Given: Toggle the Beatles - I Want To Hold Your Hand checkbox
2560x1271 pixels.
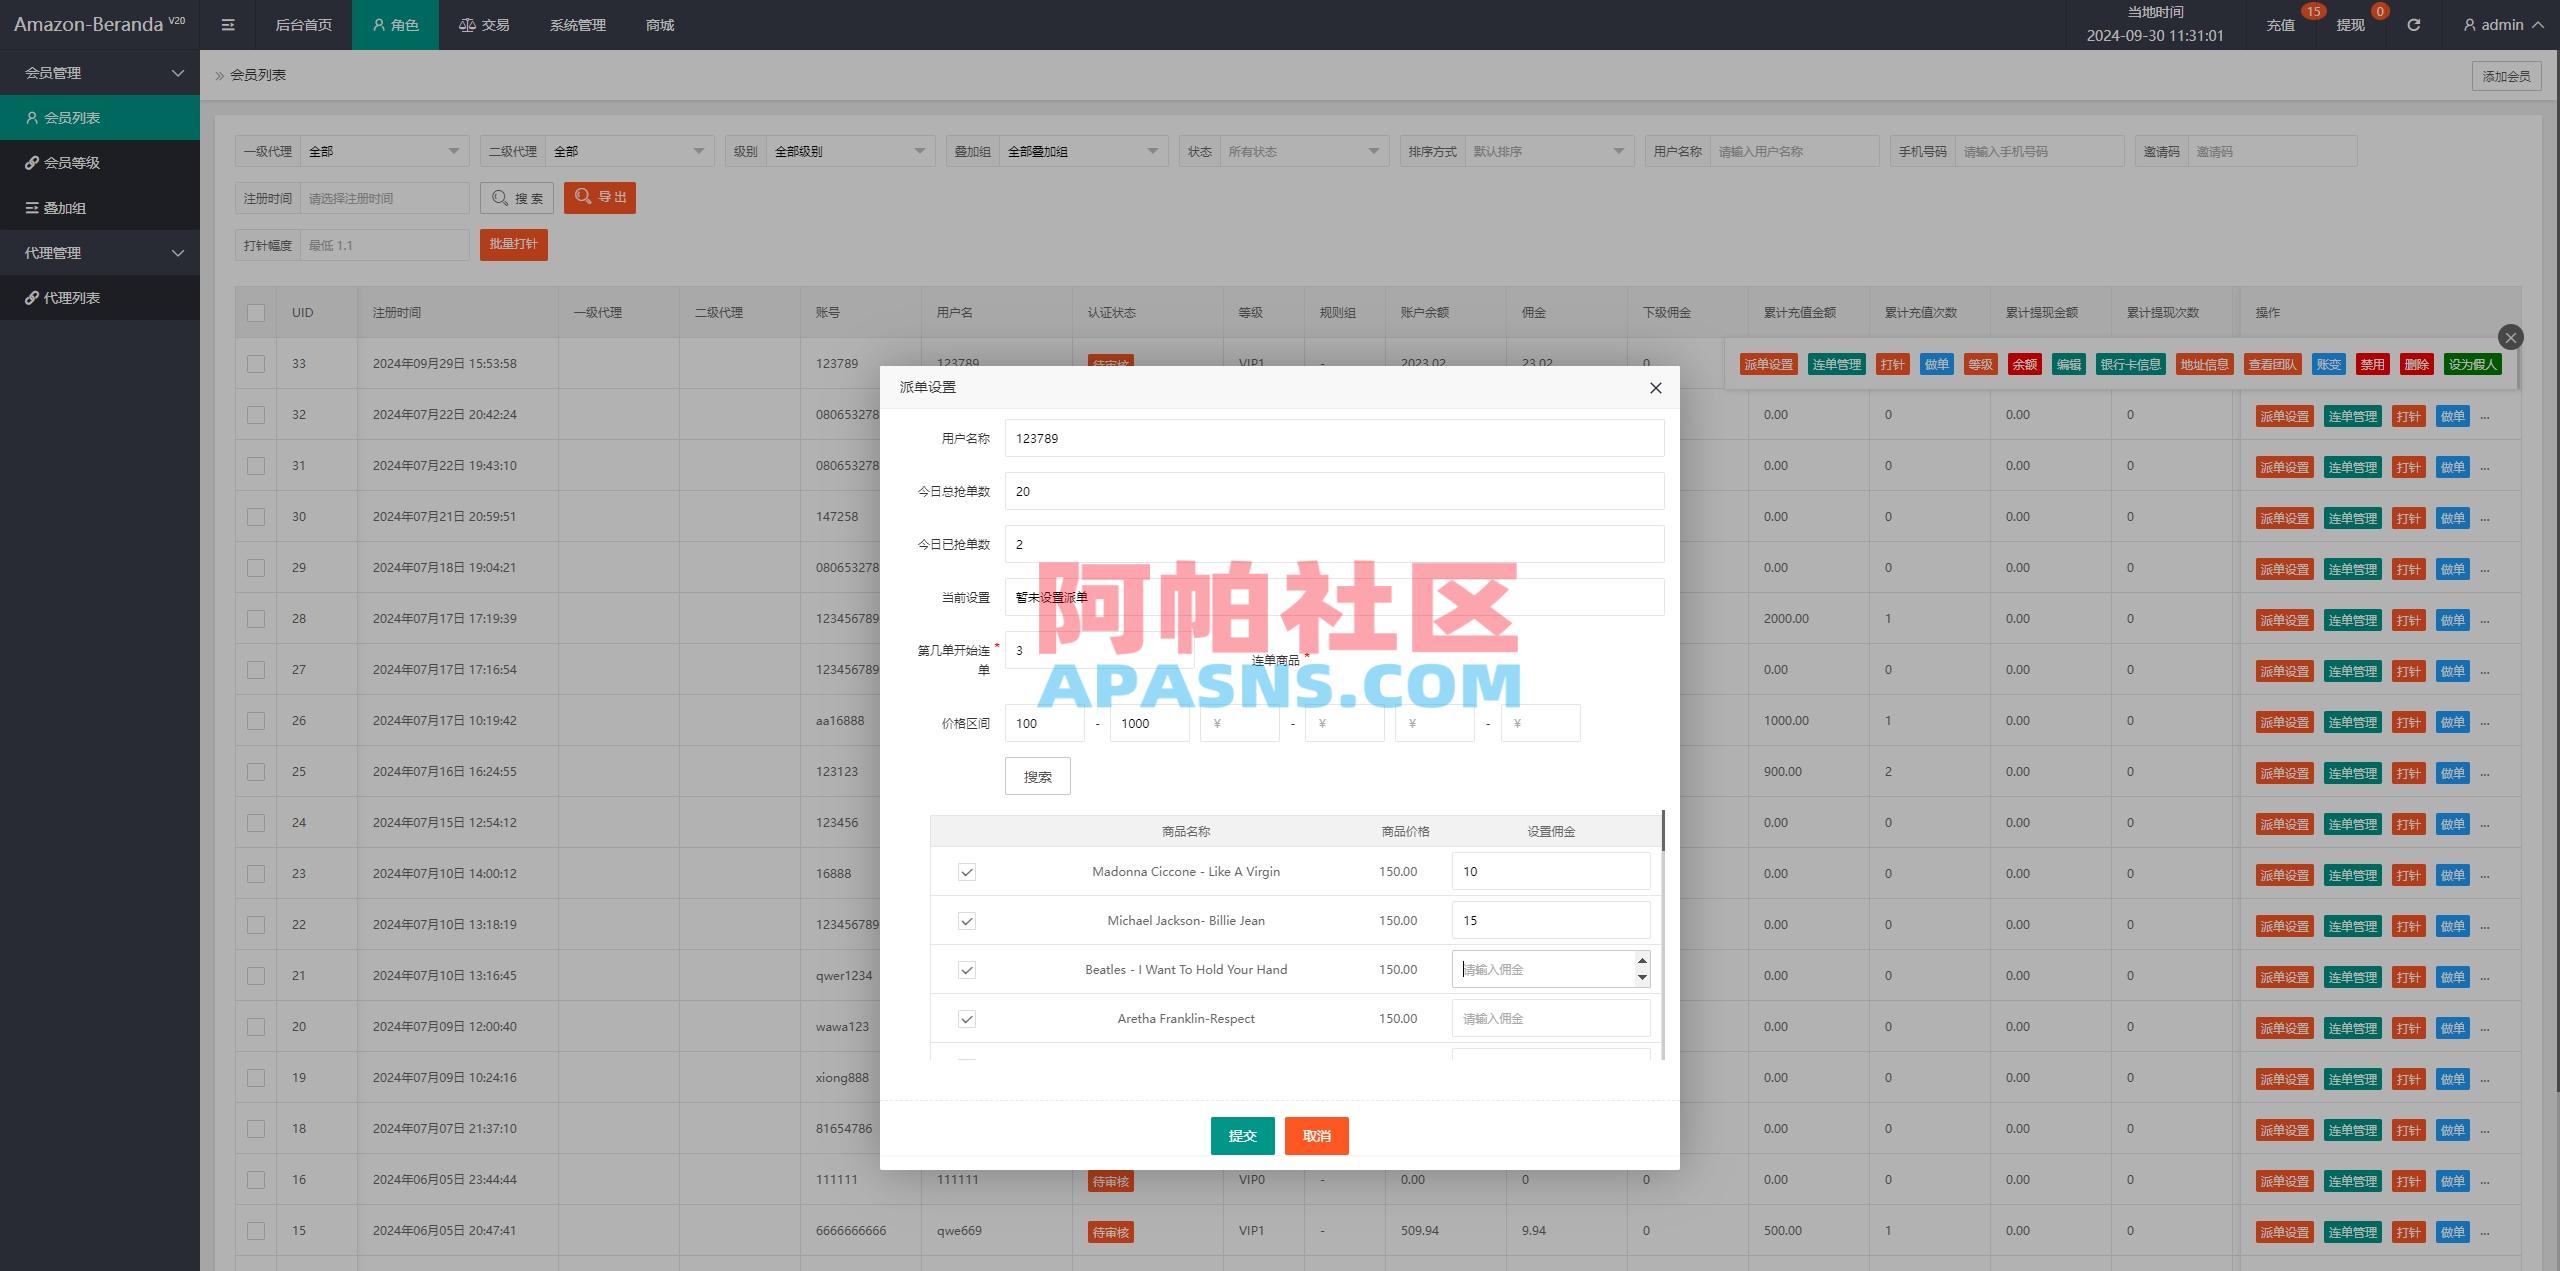Looking at the screenshot, I should click(966, 969).
